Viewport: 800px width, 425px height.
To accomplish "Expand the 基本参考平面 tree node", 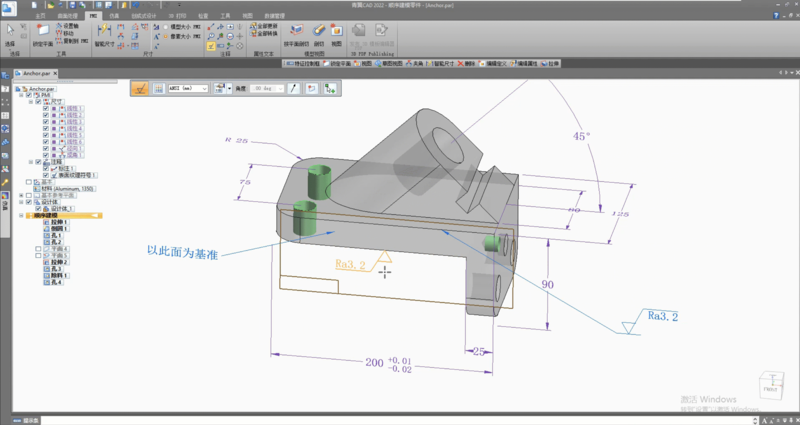I will (21, 194).
